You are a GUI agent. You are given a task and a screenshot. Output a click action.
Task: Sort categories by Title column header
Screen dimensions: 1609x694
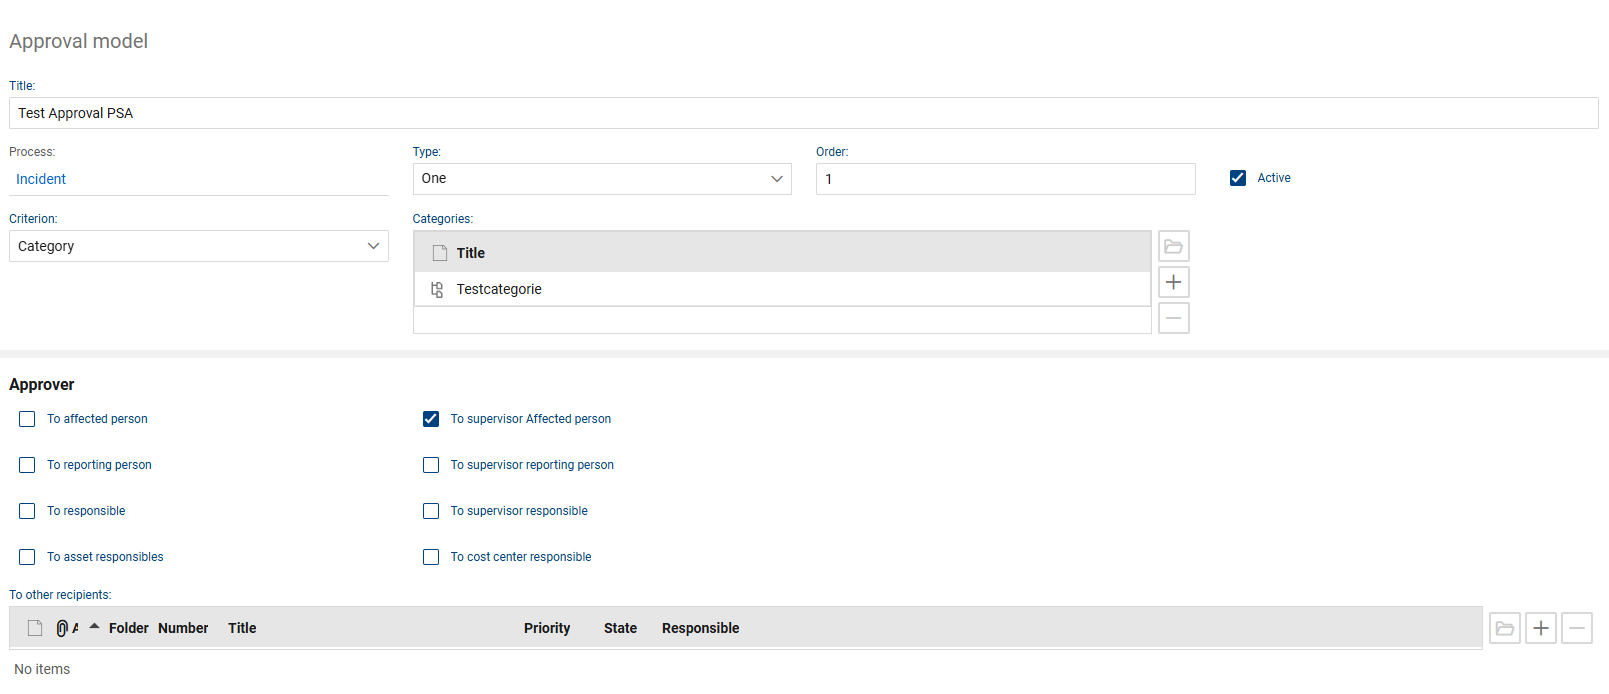tap(471, 253)
